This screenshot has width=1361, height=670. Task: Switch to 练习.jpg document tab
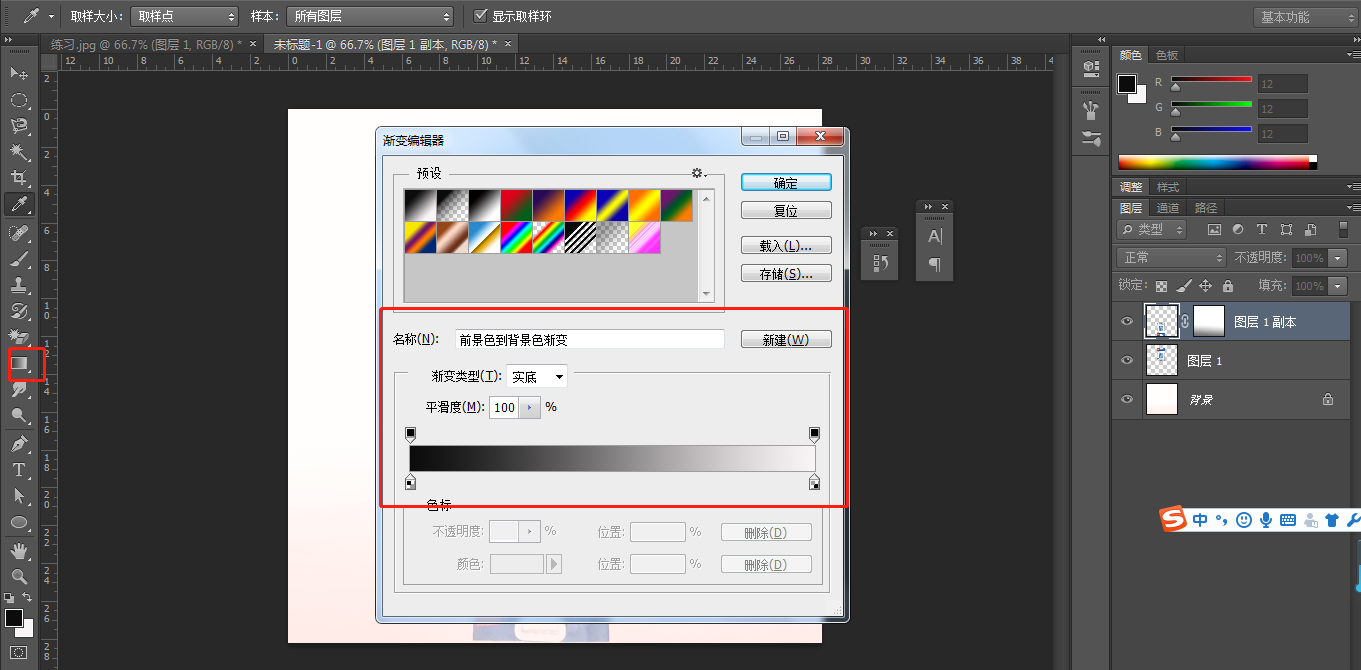click(x=148, y=44)
